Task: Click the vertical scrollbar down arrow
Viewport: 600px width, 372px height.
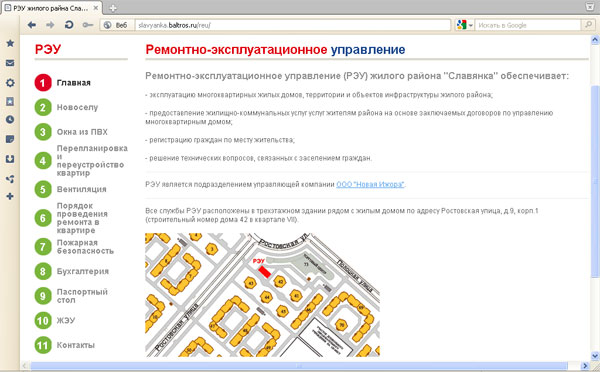Action: click(595, 356)
